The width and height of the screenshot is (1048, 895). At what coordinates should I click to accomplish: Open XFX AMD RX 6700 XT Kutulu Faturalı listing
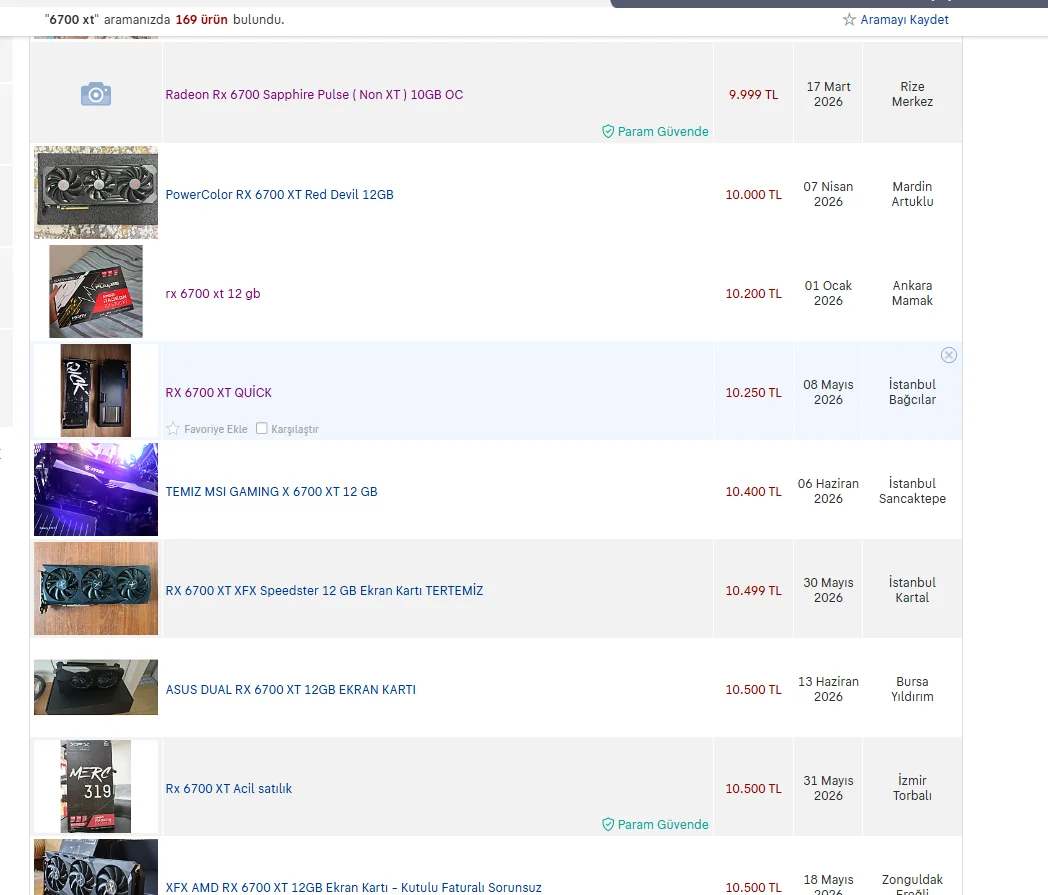pos(354,887)
